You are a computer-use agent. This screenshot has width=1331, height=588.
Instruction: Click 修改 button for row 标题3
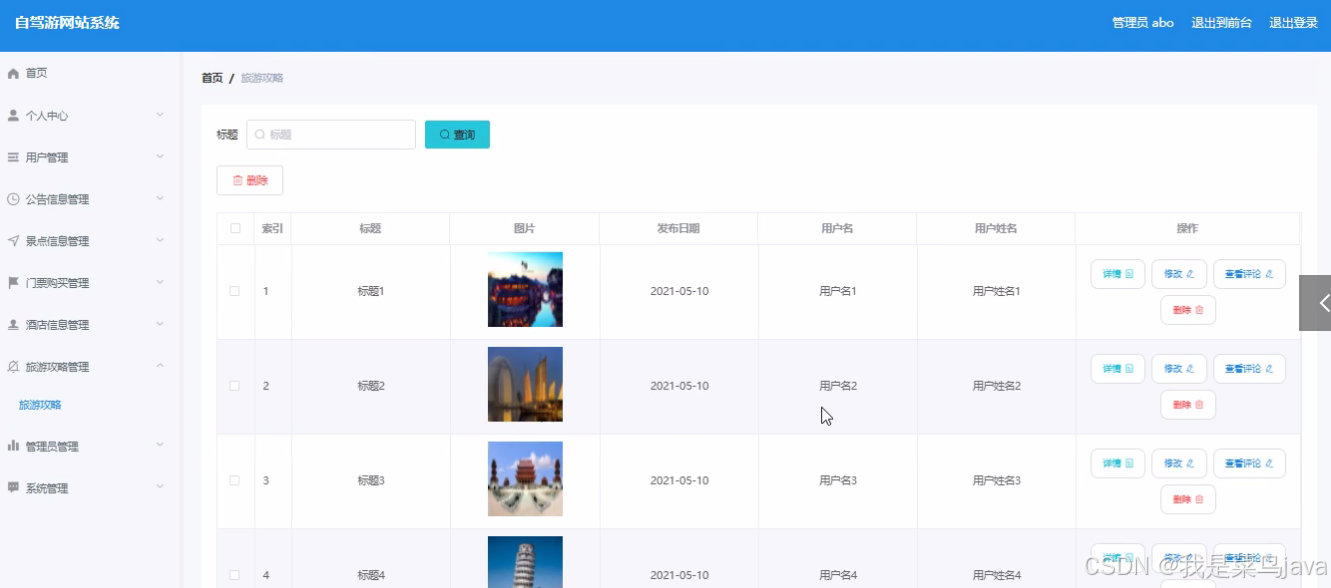pyautogui.click(x=1179, y=463)
